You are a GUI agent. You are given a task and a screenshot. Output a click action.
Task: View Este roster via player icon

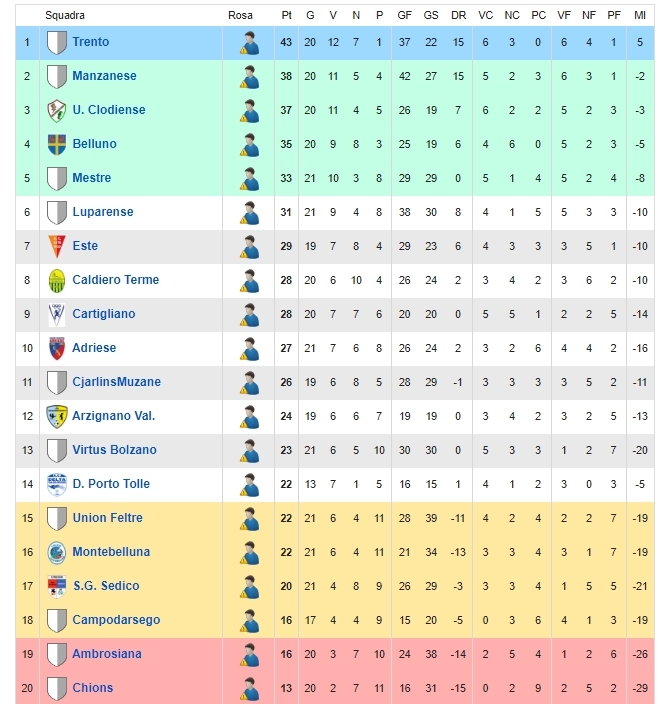[249, 246]
